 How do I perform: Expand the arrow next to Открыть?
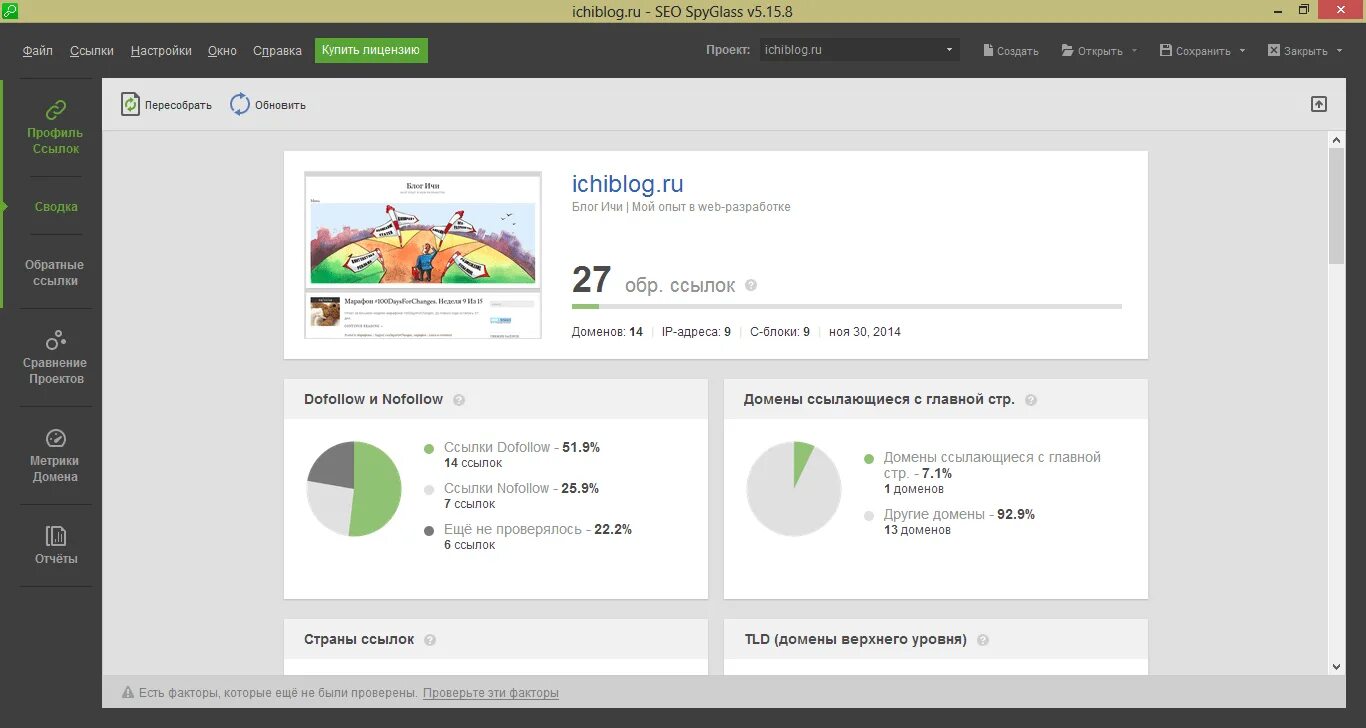(1134, 51)
